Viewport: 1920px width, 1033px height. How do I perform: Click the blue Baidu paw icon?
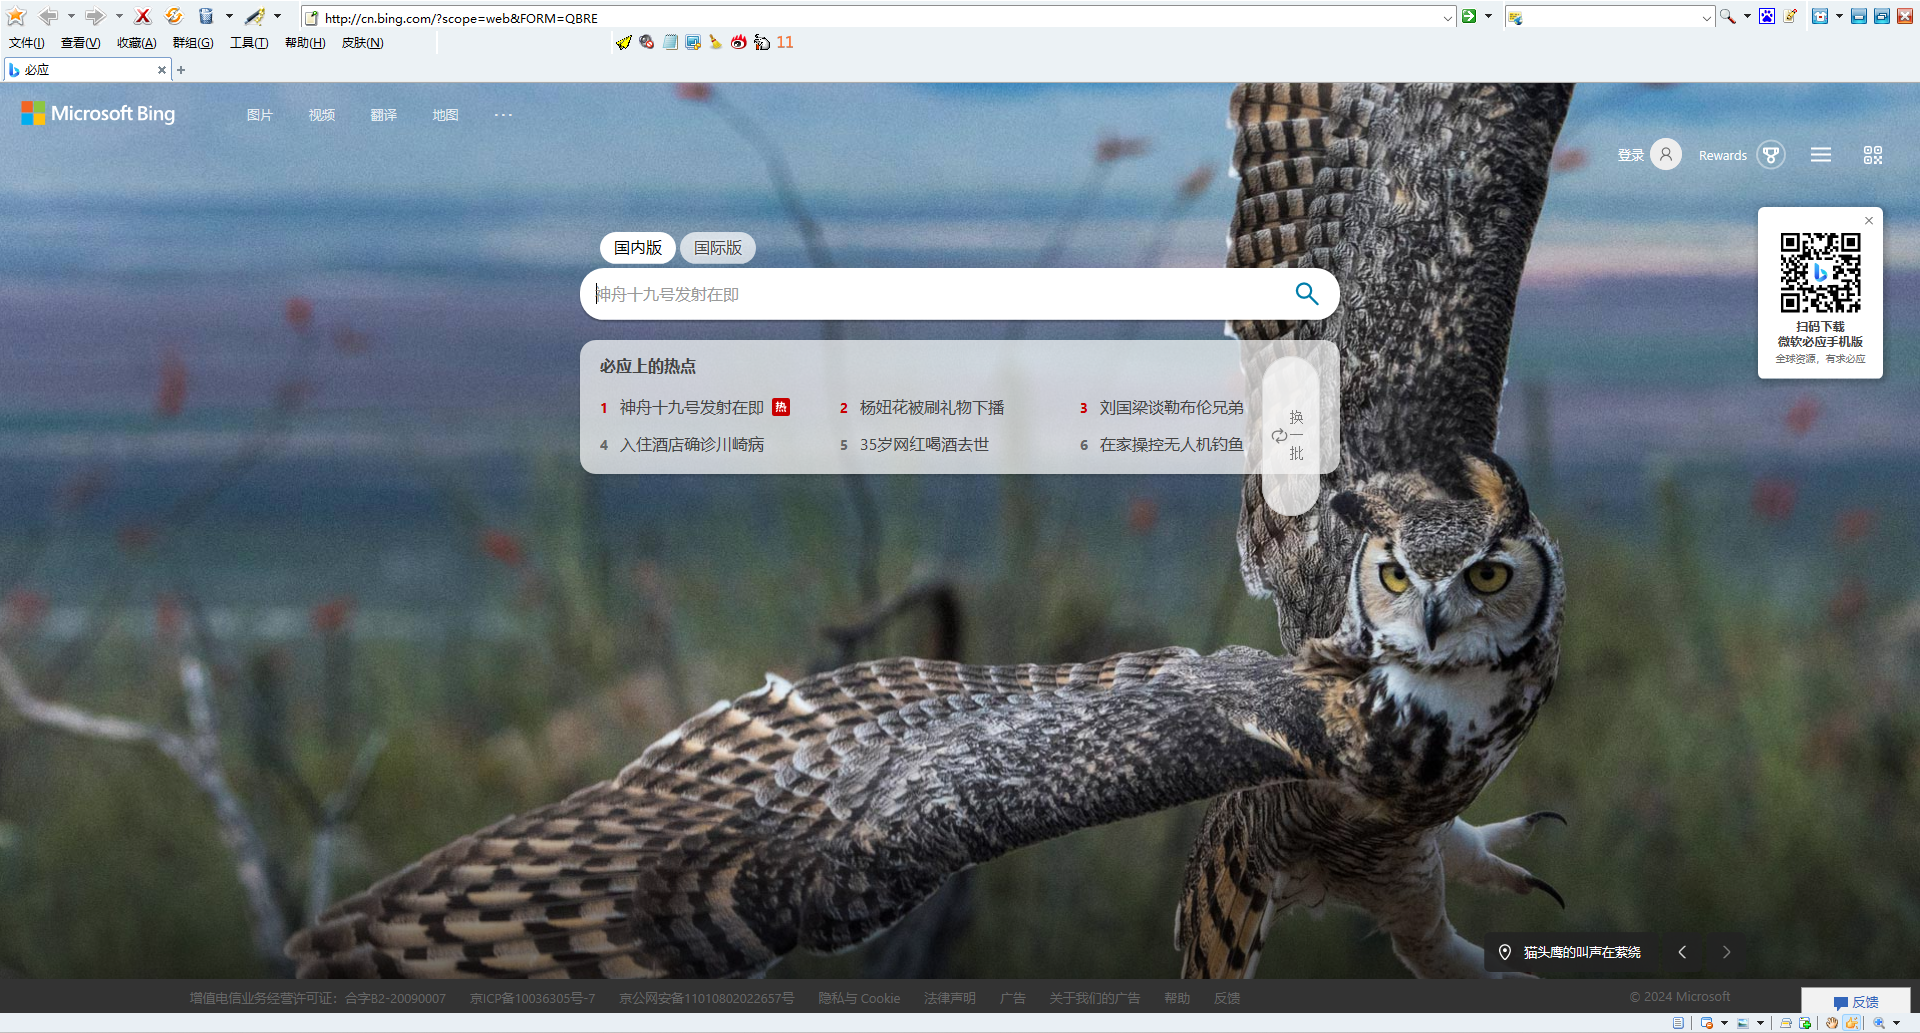point(1767,16)
